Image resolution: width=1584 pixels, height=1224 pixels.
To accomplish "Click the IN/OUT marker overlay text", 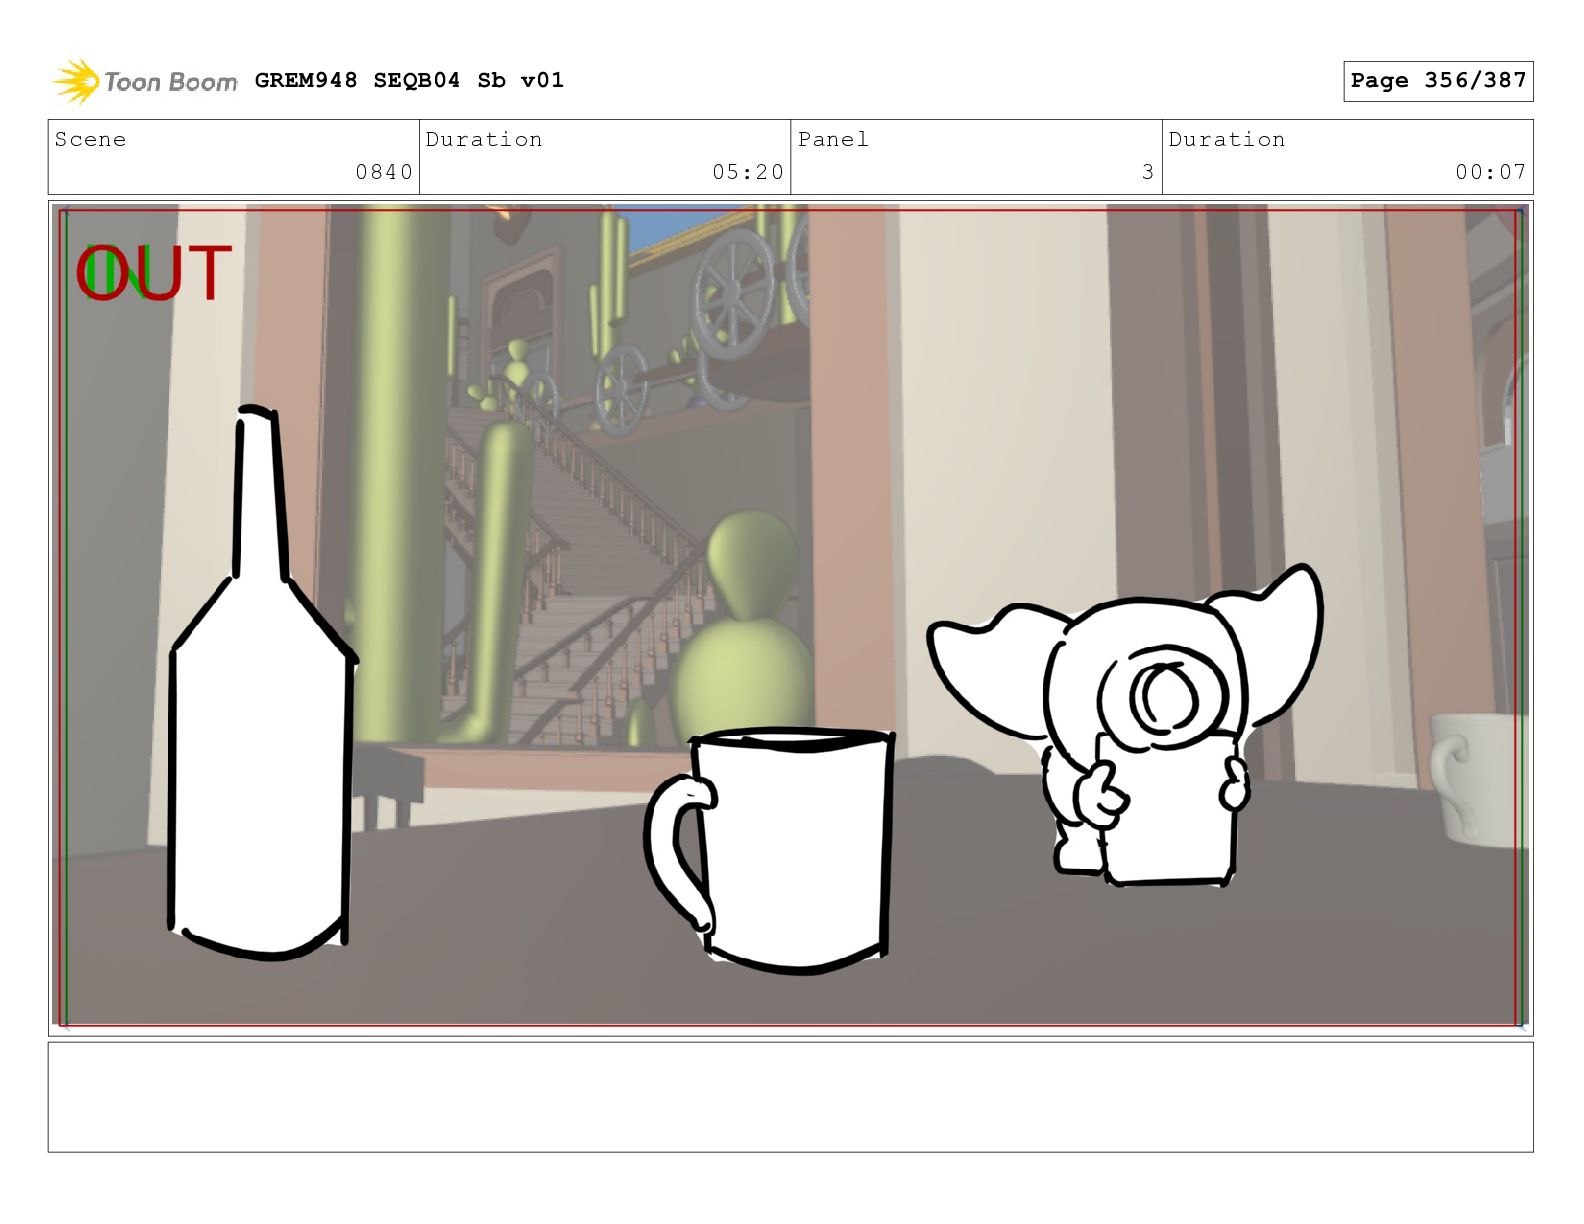I will coord(154,273).
